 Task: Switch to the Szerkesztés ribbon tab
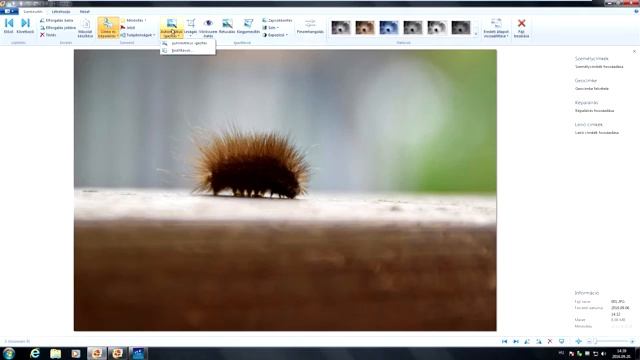pos(33,11)
